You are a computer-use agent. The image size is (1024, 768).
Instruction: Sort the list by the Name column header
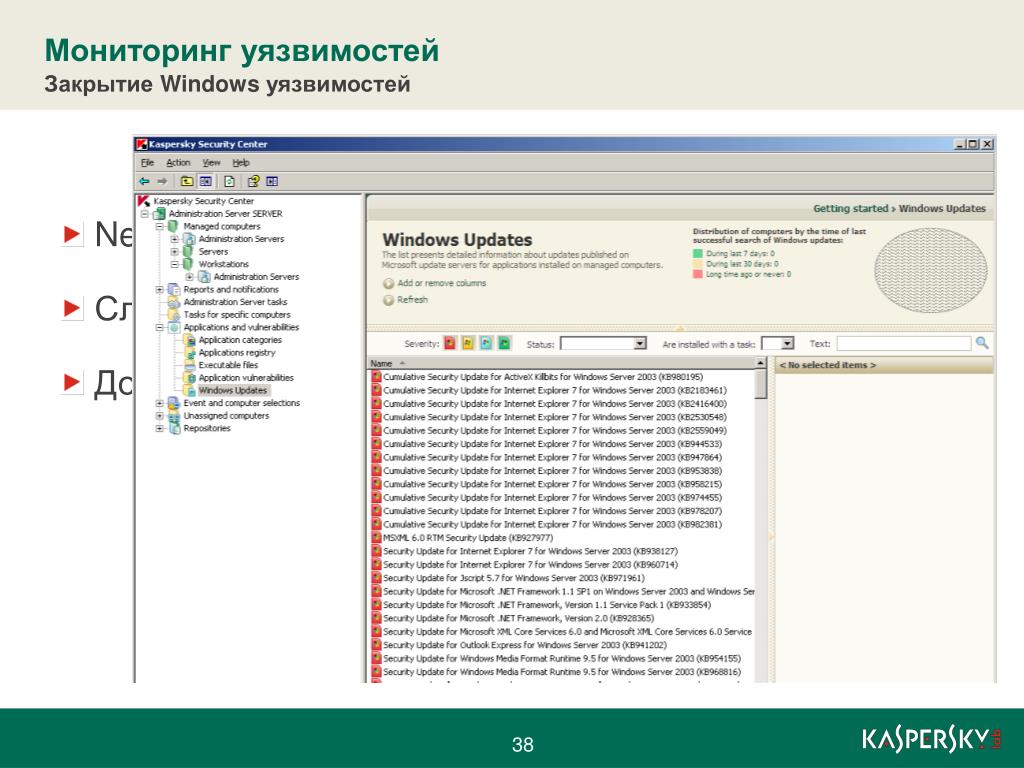click(x=562, y=363)
